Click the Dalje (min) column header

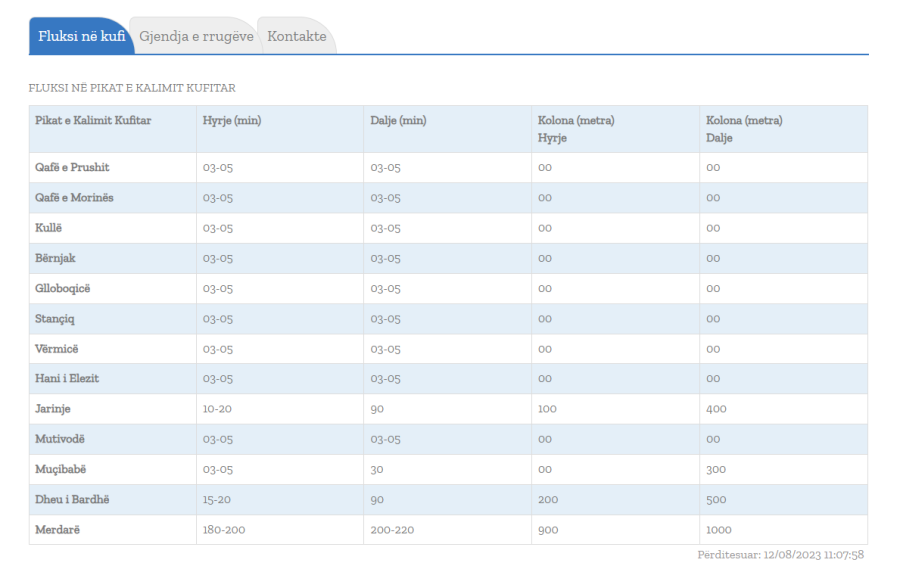click(x=398, y=121)
